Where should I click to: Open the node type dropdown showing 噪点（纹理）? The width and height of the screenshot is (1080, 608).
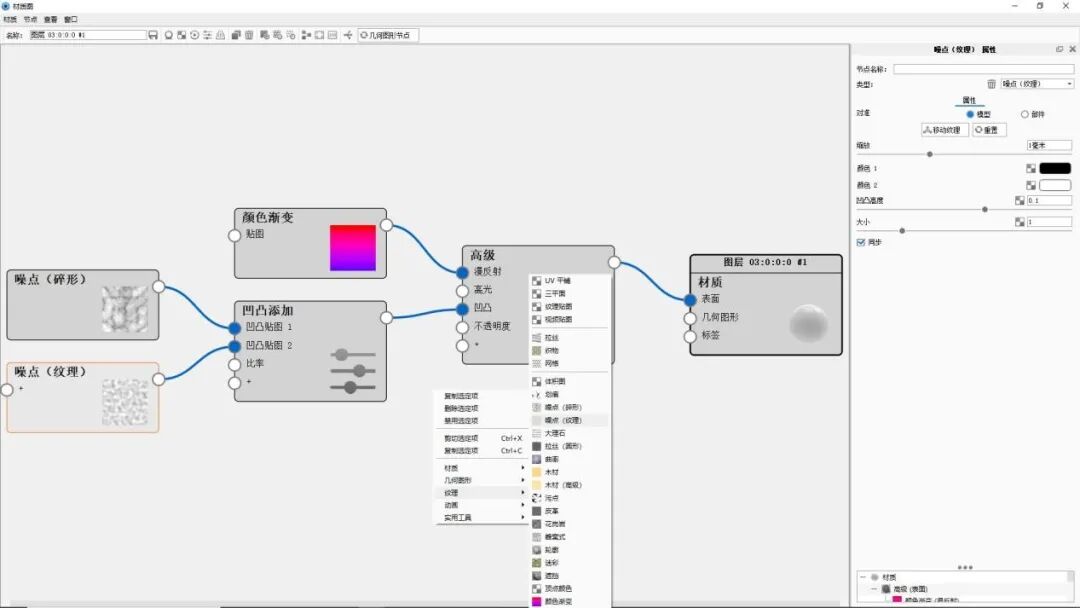[x=1030, y=82]
